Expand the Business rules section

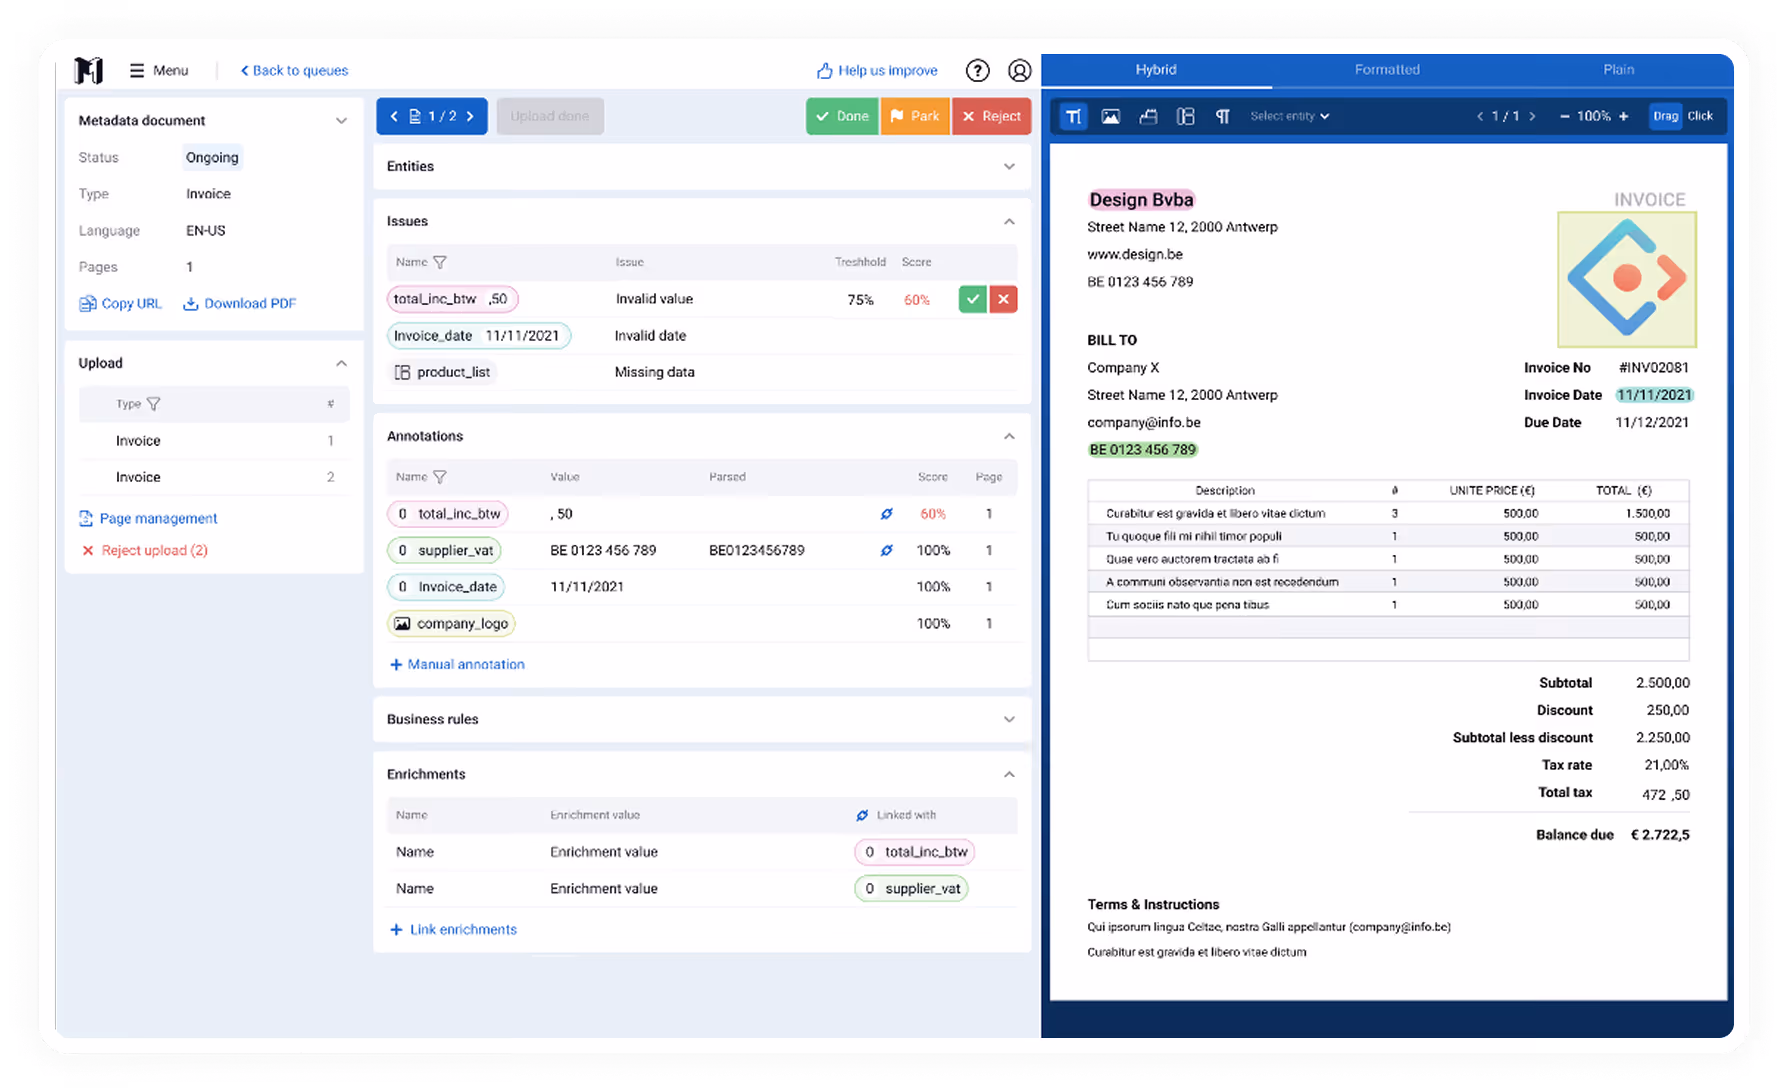pos(1009,719)
